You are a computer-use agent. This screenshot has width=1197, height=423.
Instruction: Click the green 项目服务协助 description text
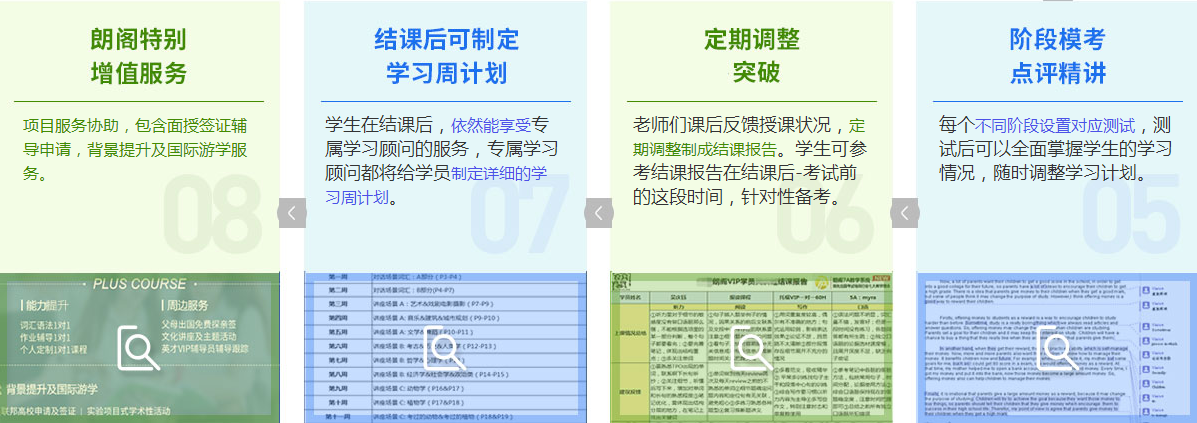(x=134, y=149)
